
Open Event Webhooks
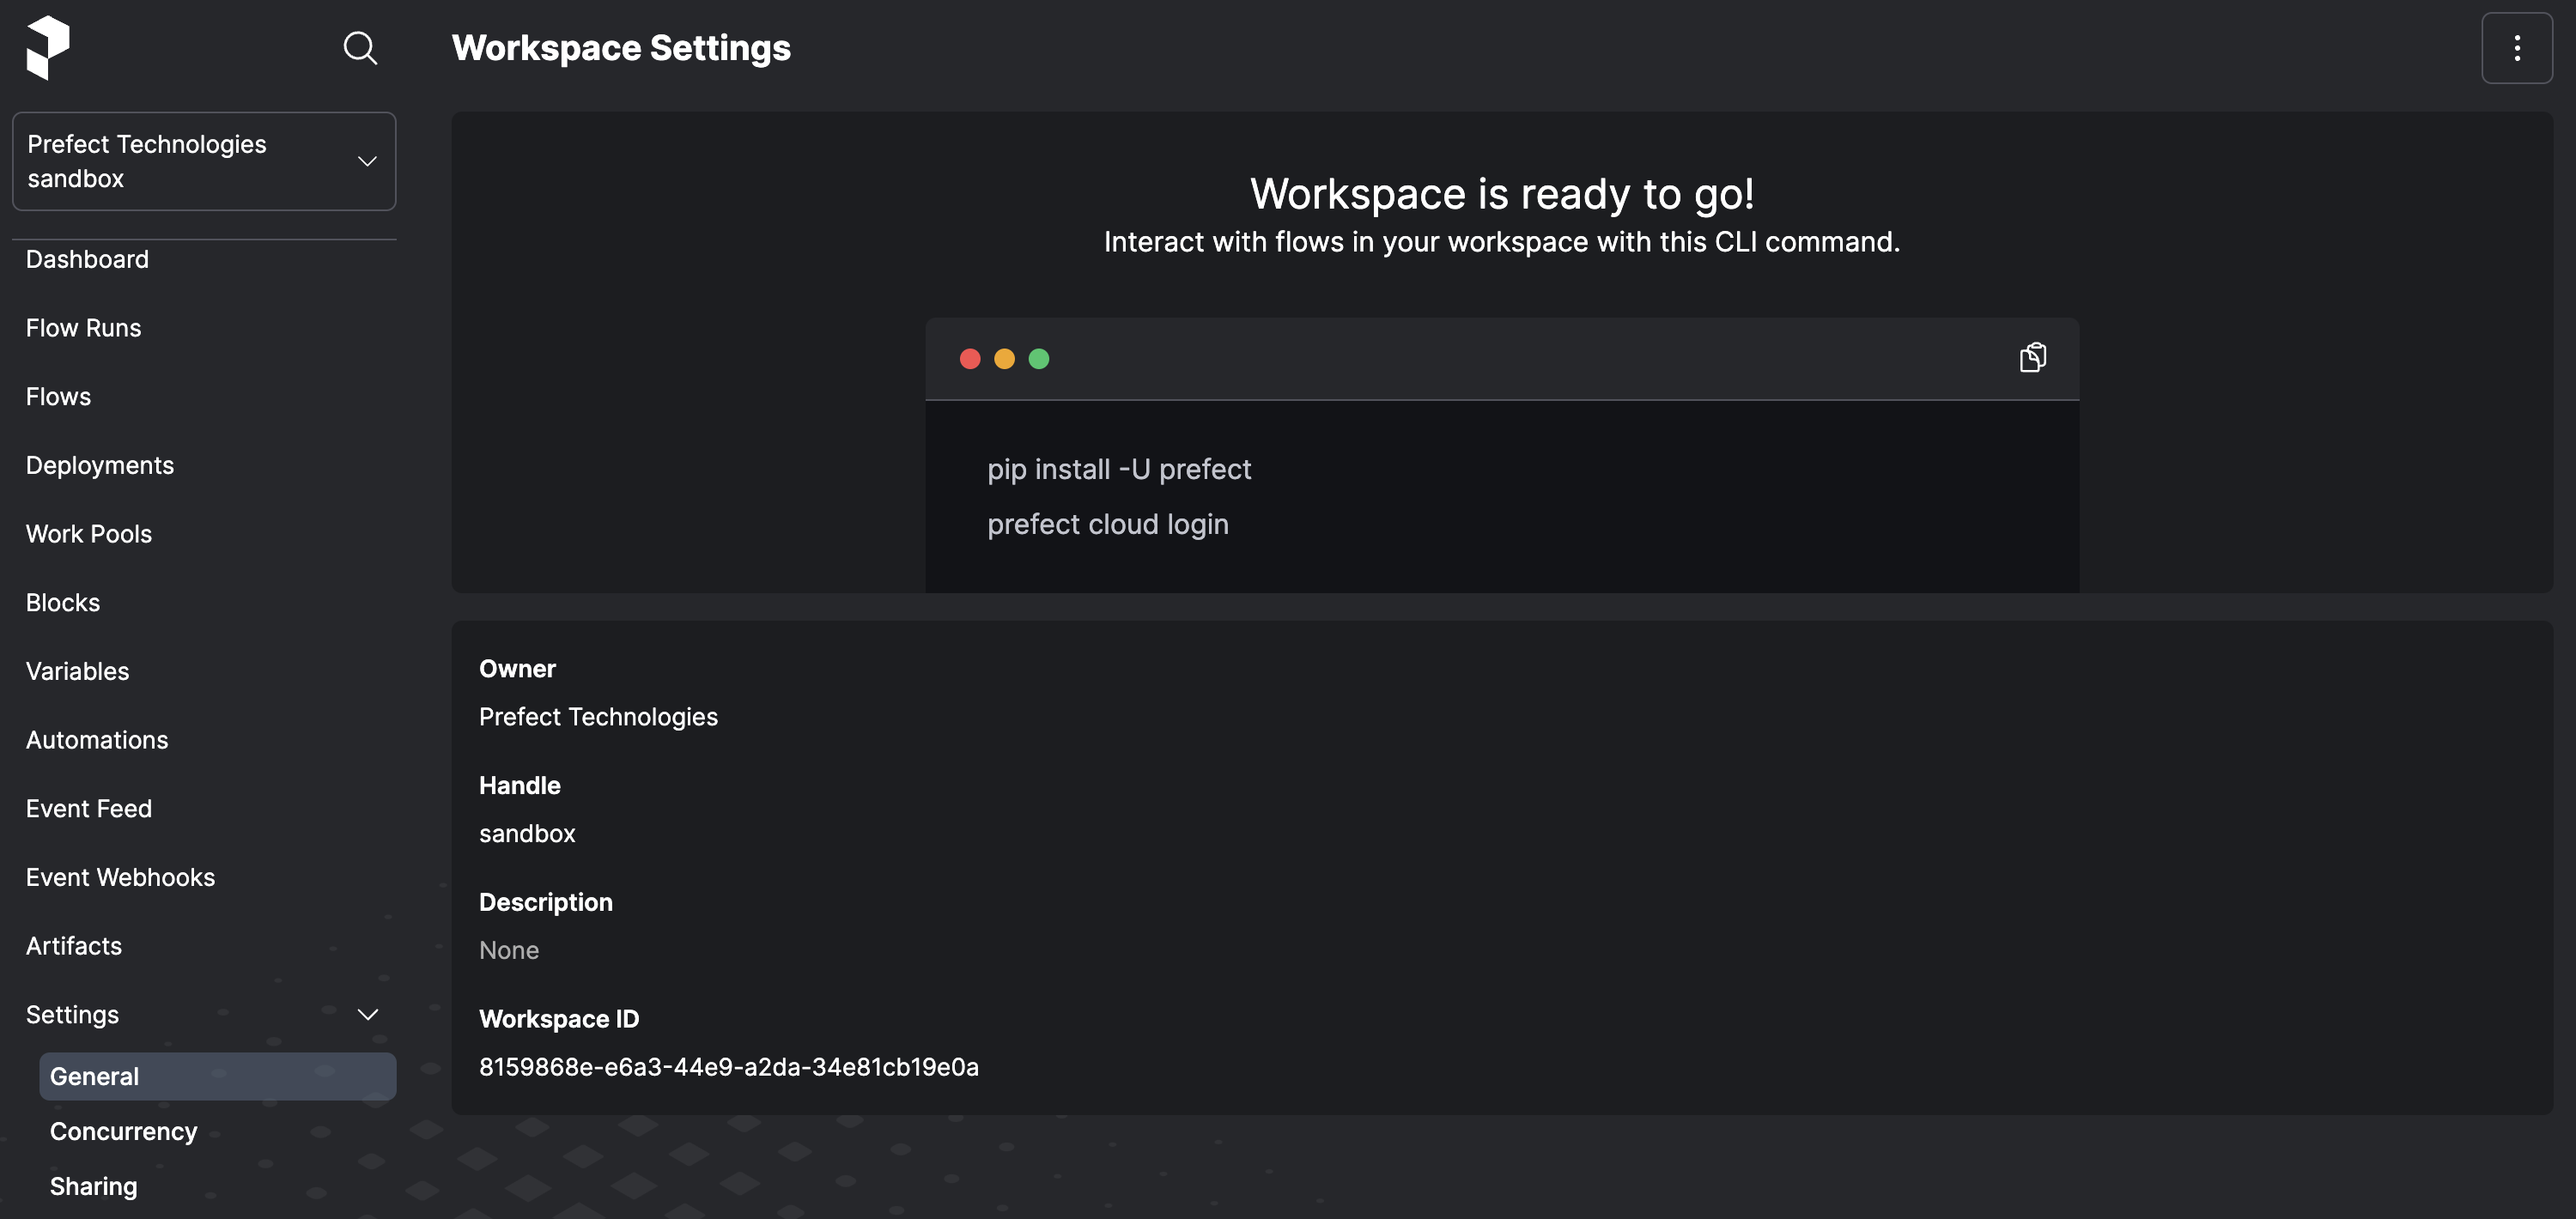tap(120, 877)
